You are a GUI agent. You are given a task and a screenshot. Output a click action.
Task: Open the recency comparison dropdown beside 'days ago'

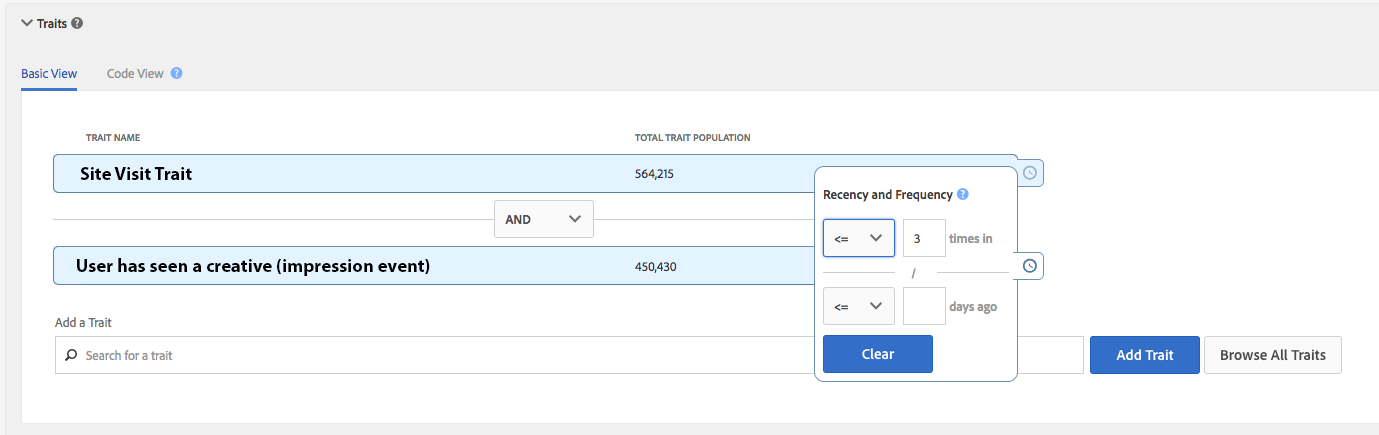(858, 306)
